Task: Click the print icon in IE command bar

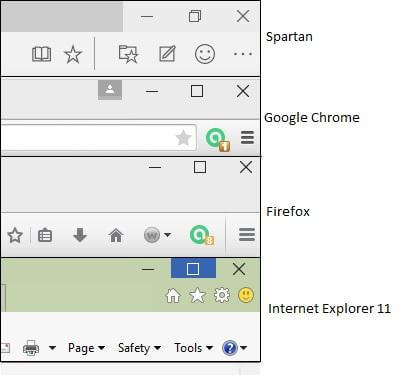Action: (x=31, y=348)
